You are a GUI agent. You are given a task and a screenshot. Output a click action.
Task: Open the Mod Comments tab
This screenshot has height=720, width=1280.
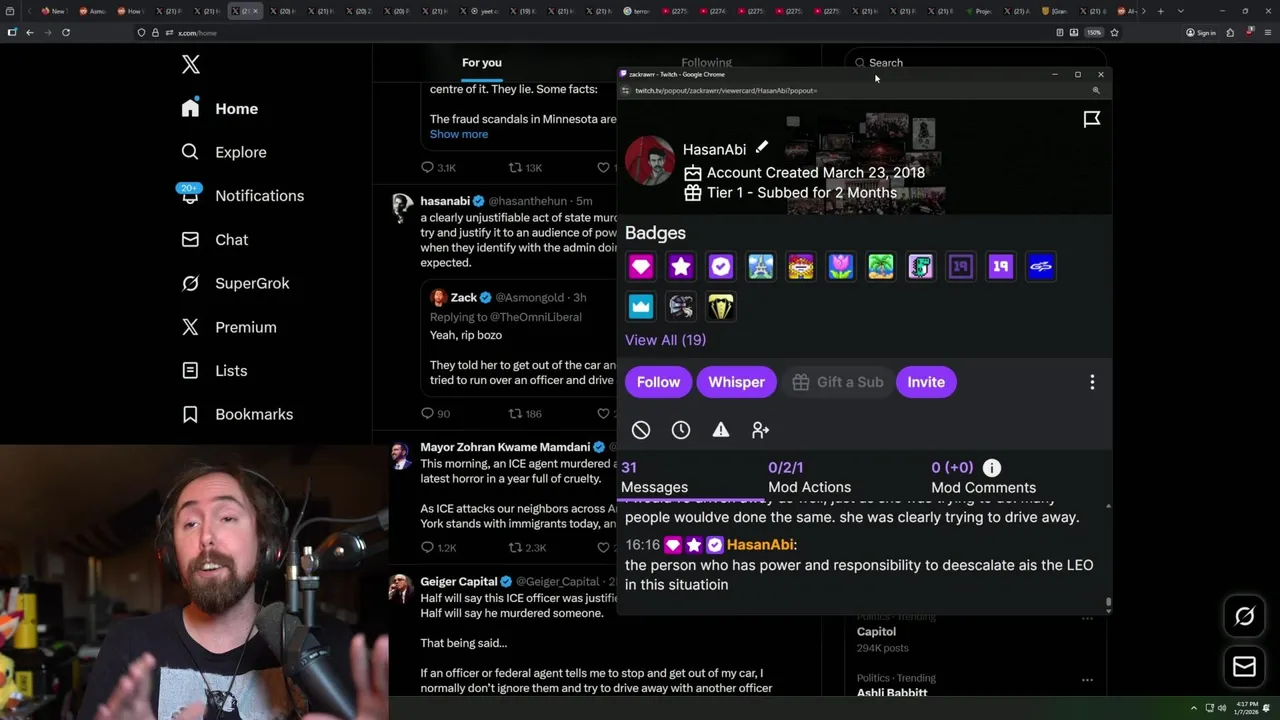pos(983,477)
